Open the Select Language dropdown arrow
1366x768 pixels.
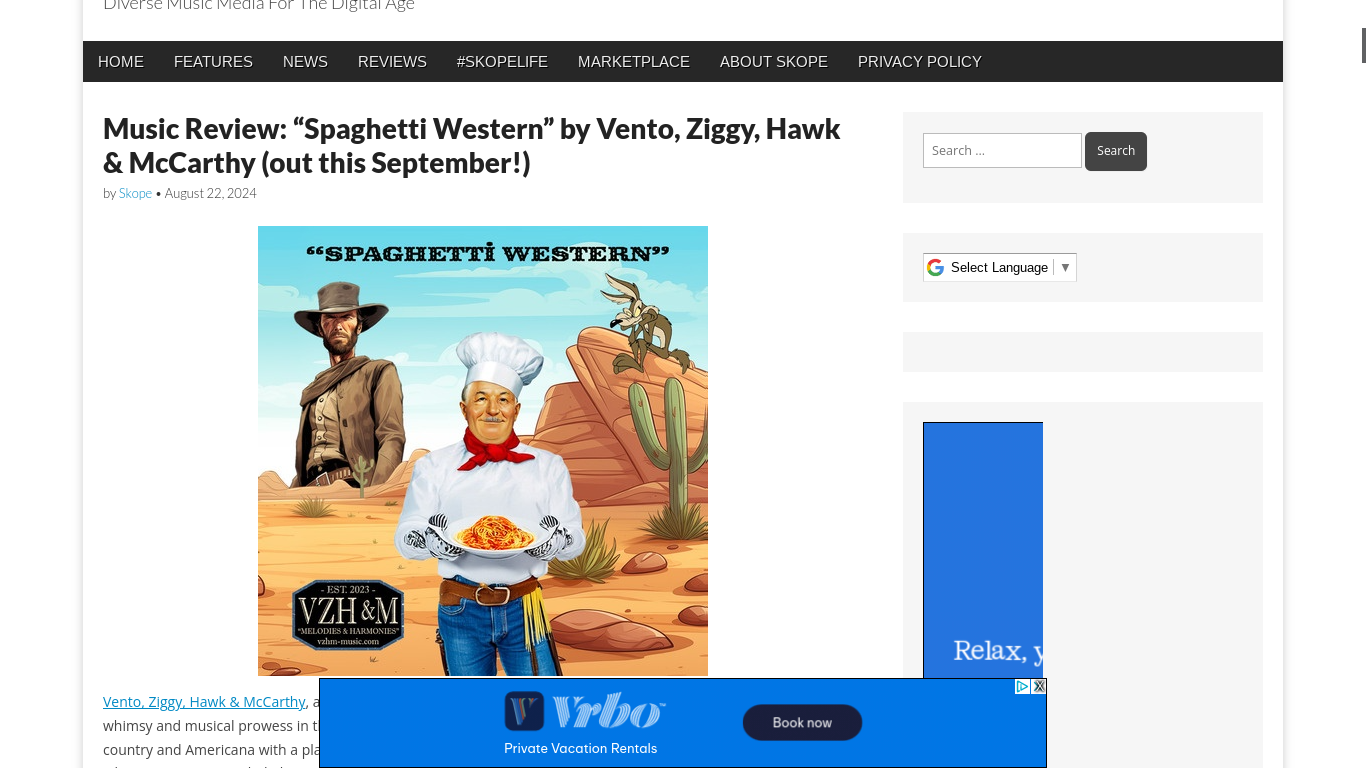[x=1065, y=267]
